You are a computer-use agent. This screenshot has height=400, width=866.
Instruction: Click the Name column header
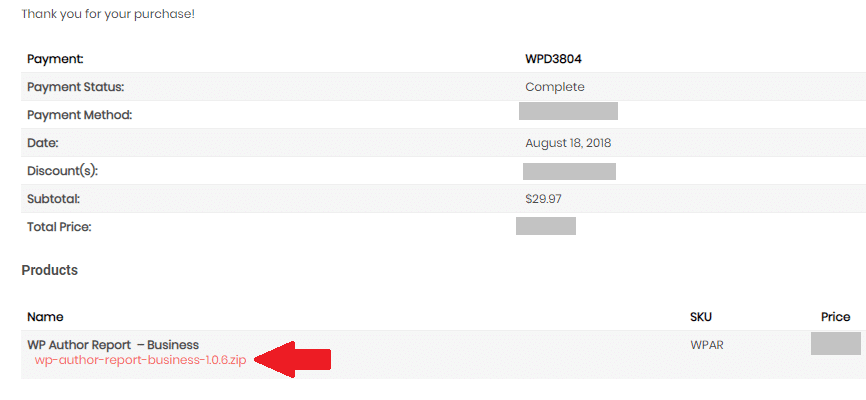45,317
